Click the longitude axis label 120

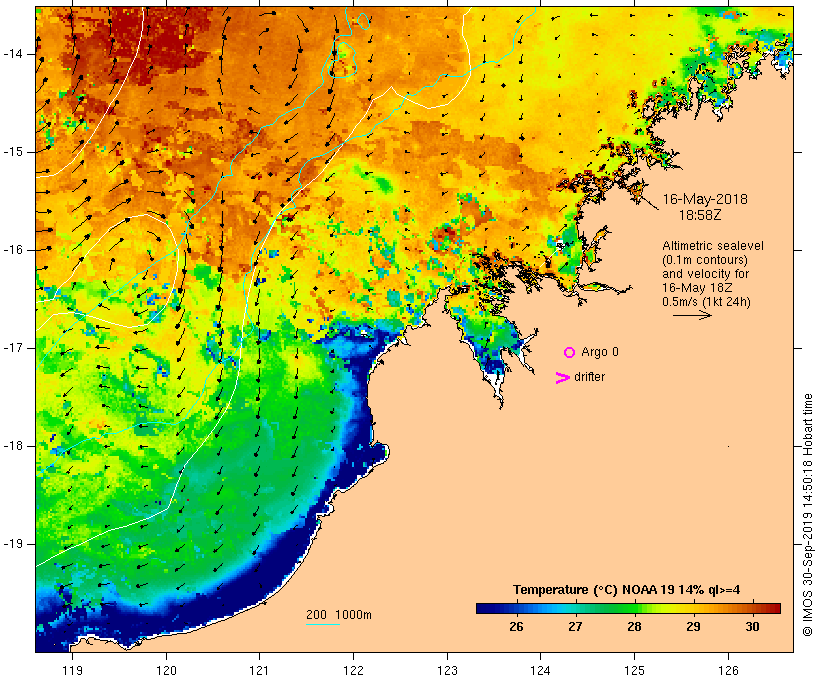click(166, 670)
